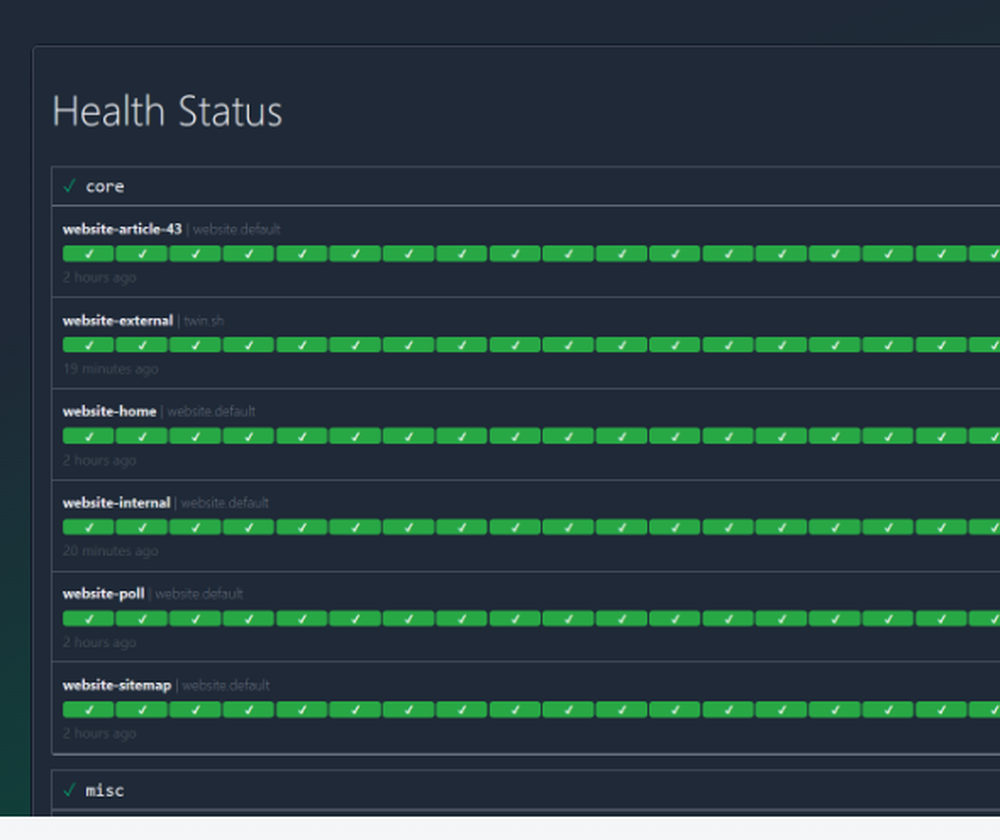Click 'website.default' beside website-poll
1000x840 pixels.
pyautogui.click(x=199, y=594)
